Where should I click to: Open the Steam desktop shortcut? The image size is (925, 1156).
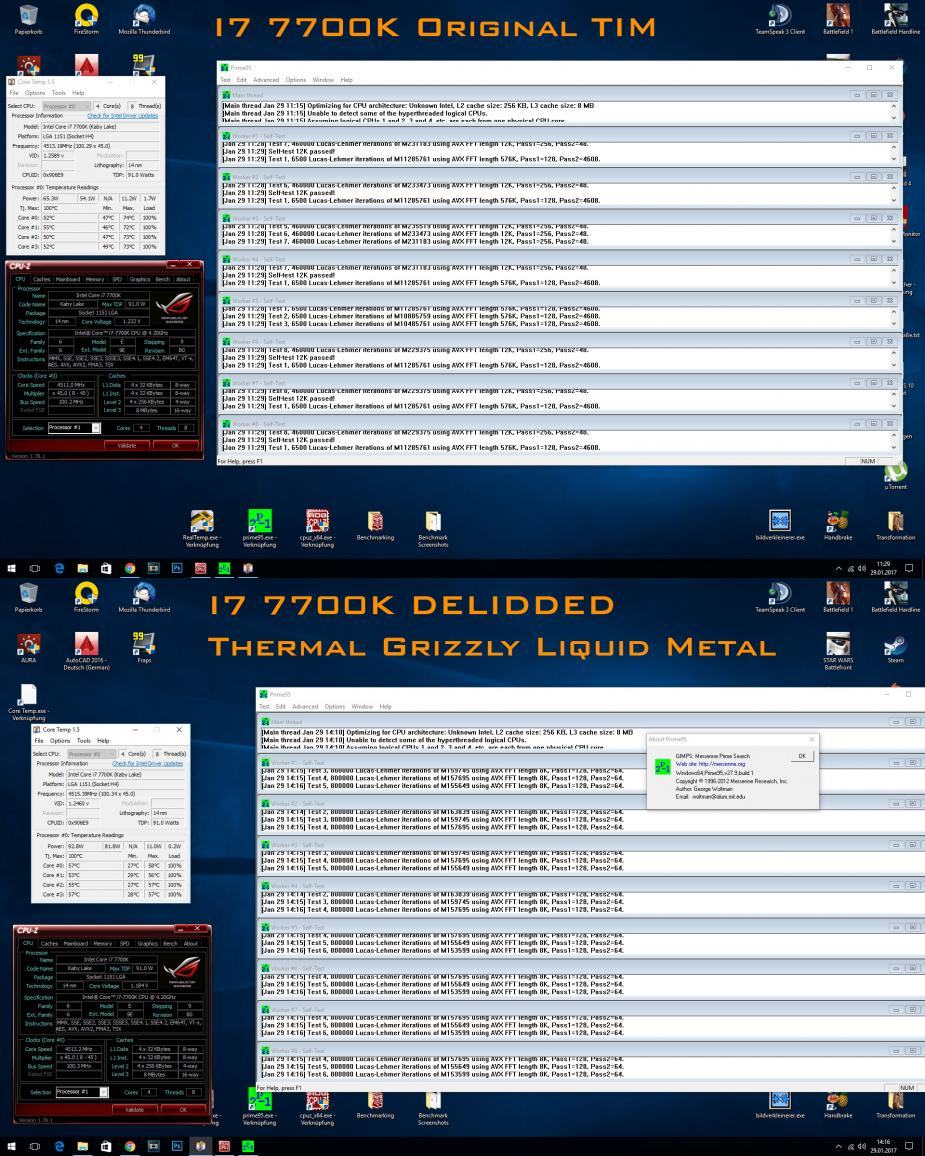(895, 648)
